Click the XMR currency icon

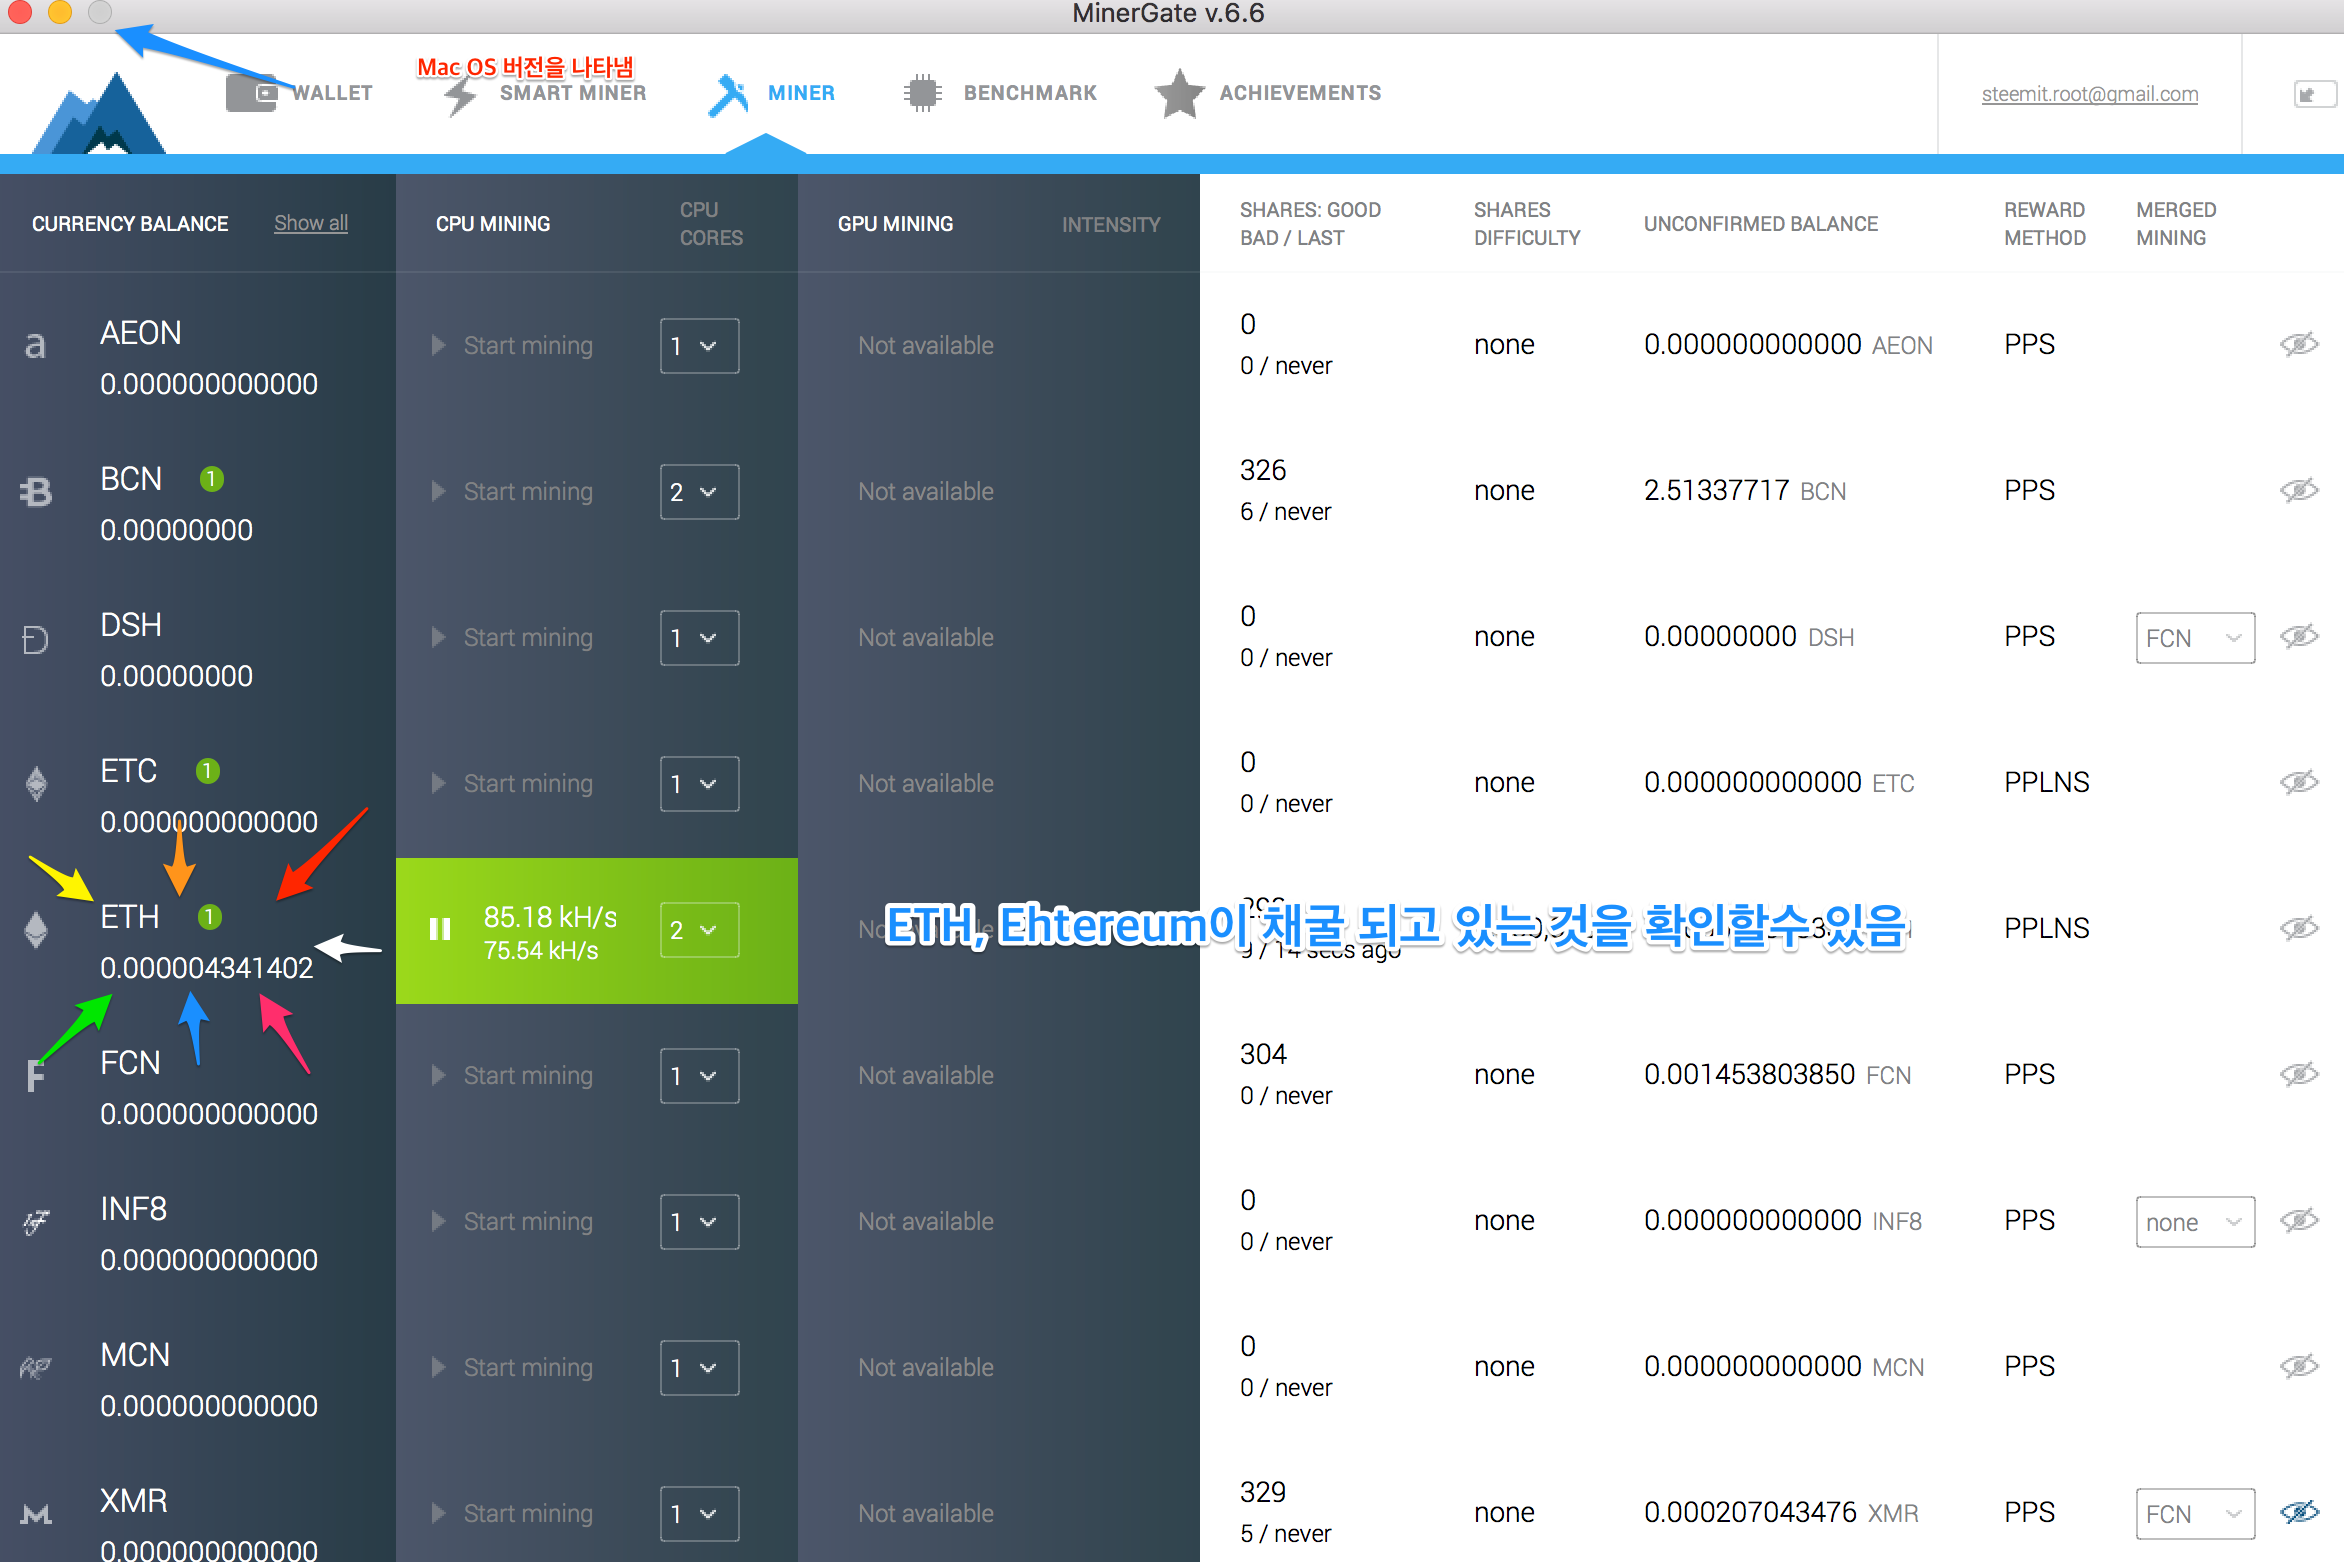click(x=36, y=1514)
